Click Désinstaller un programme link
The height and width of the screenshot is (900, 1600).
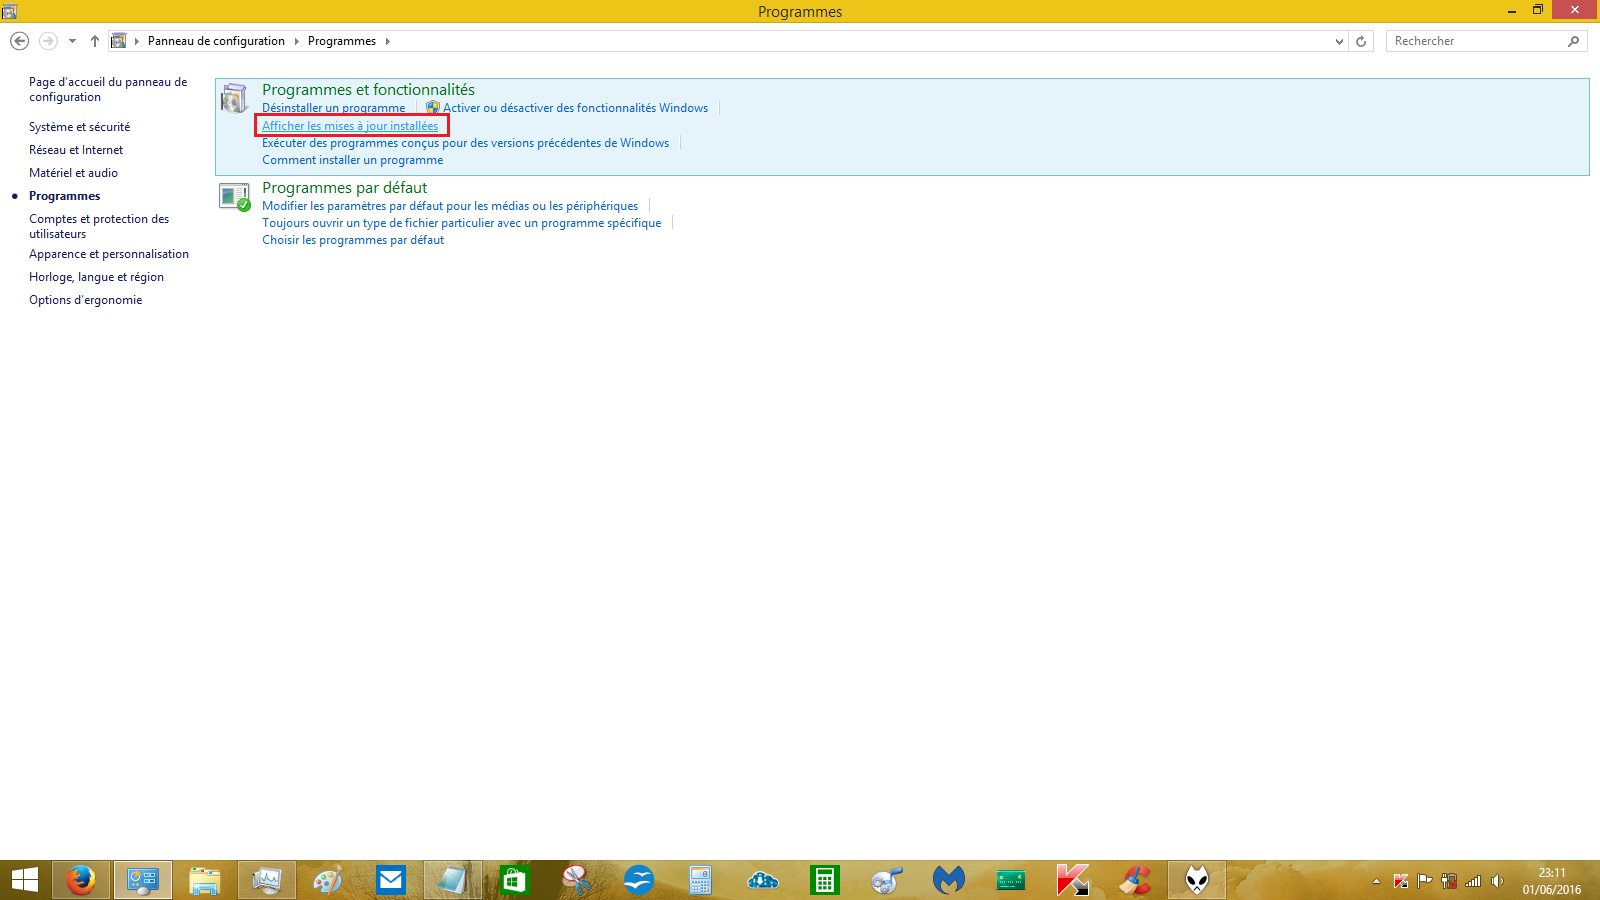click(x=333, y=108)
